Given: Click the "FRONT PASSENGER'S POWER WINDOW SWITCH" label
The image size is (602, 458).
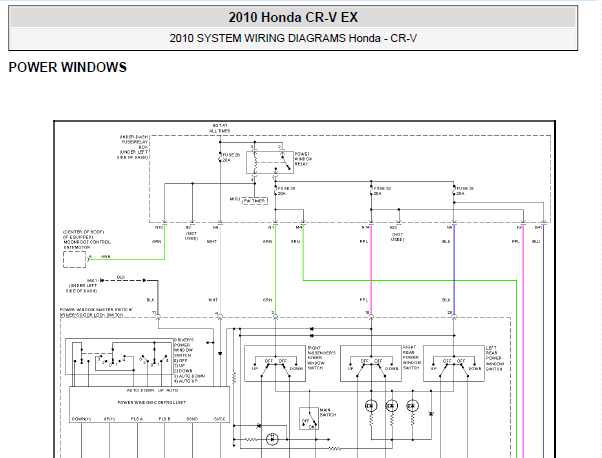Looking at the screenshot, I should [321, 357].
